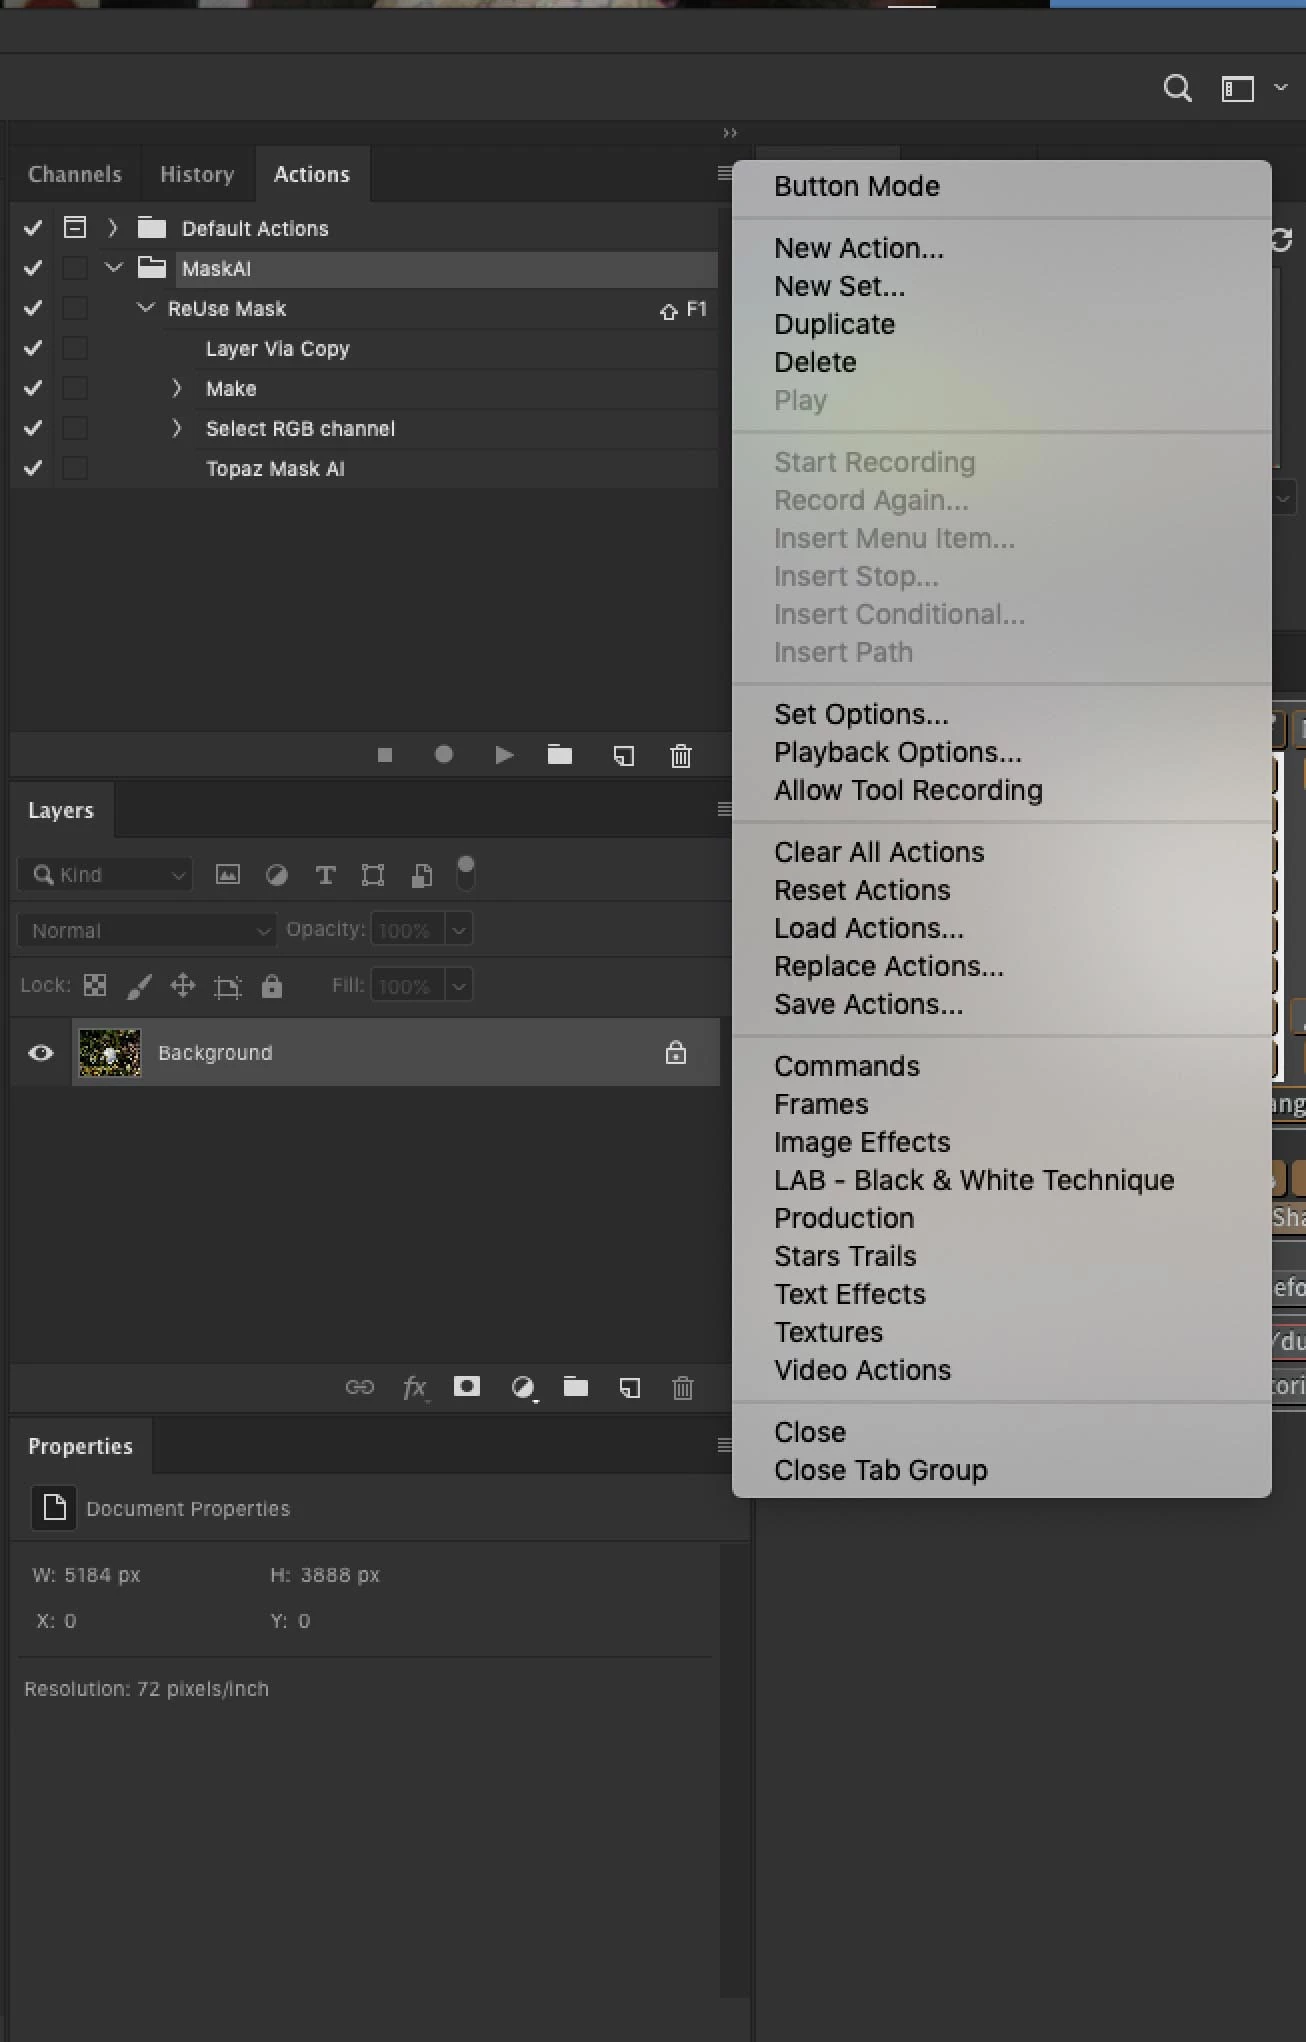The width and height of the screenshot is (1306, 2042).
Task: Toggle the checkmark for Default Actions
Action: pos(33,228)
